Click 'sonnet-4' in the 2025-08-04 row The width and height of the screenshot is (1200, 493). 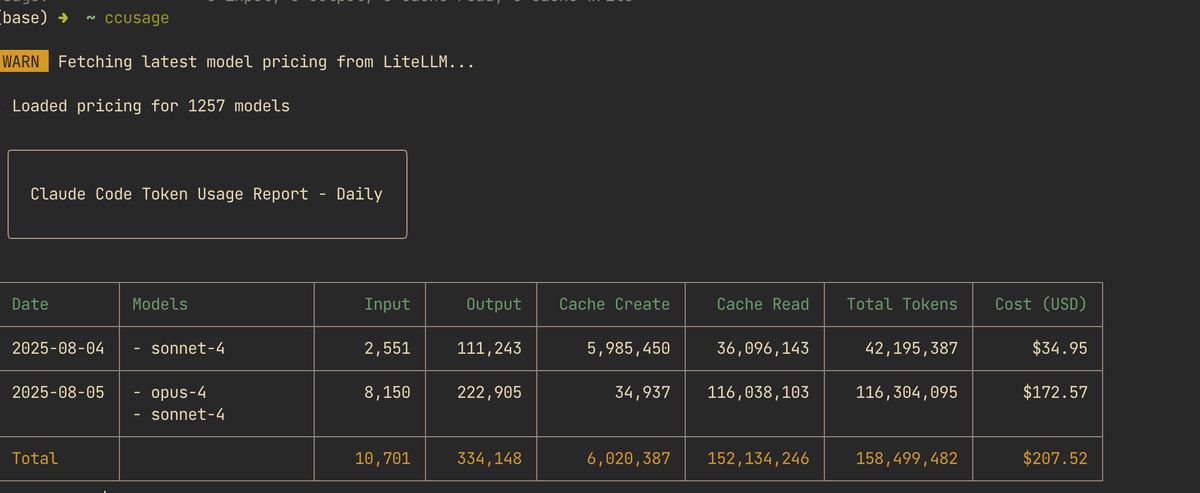point(188,349)
